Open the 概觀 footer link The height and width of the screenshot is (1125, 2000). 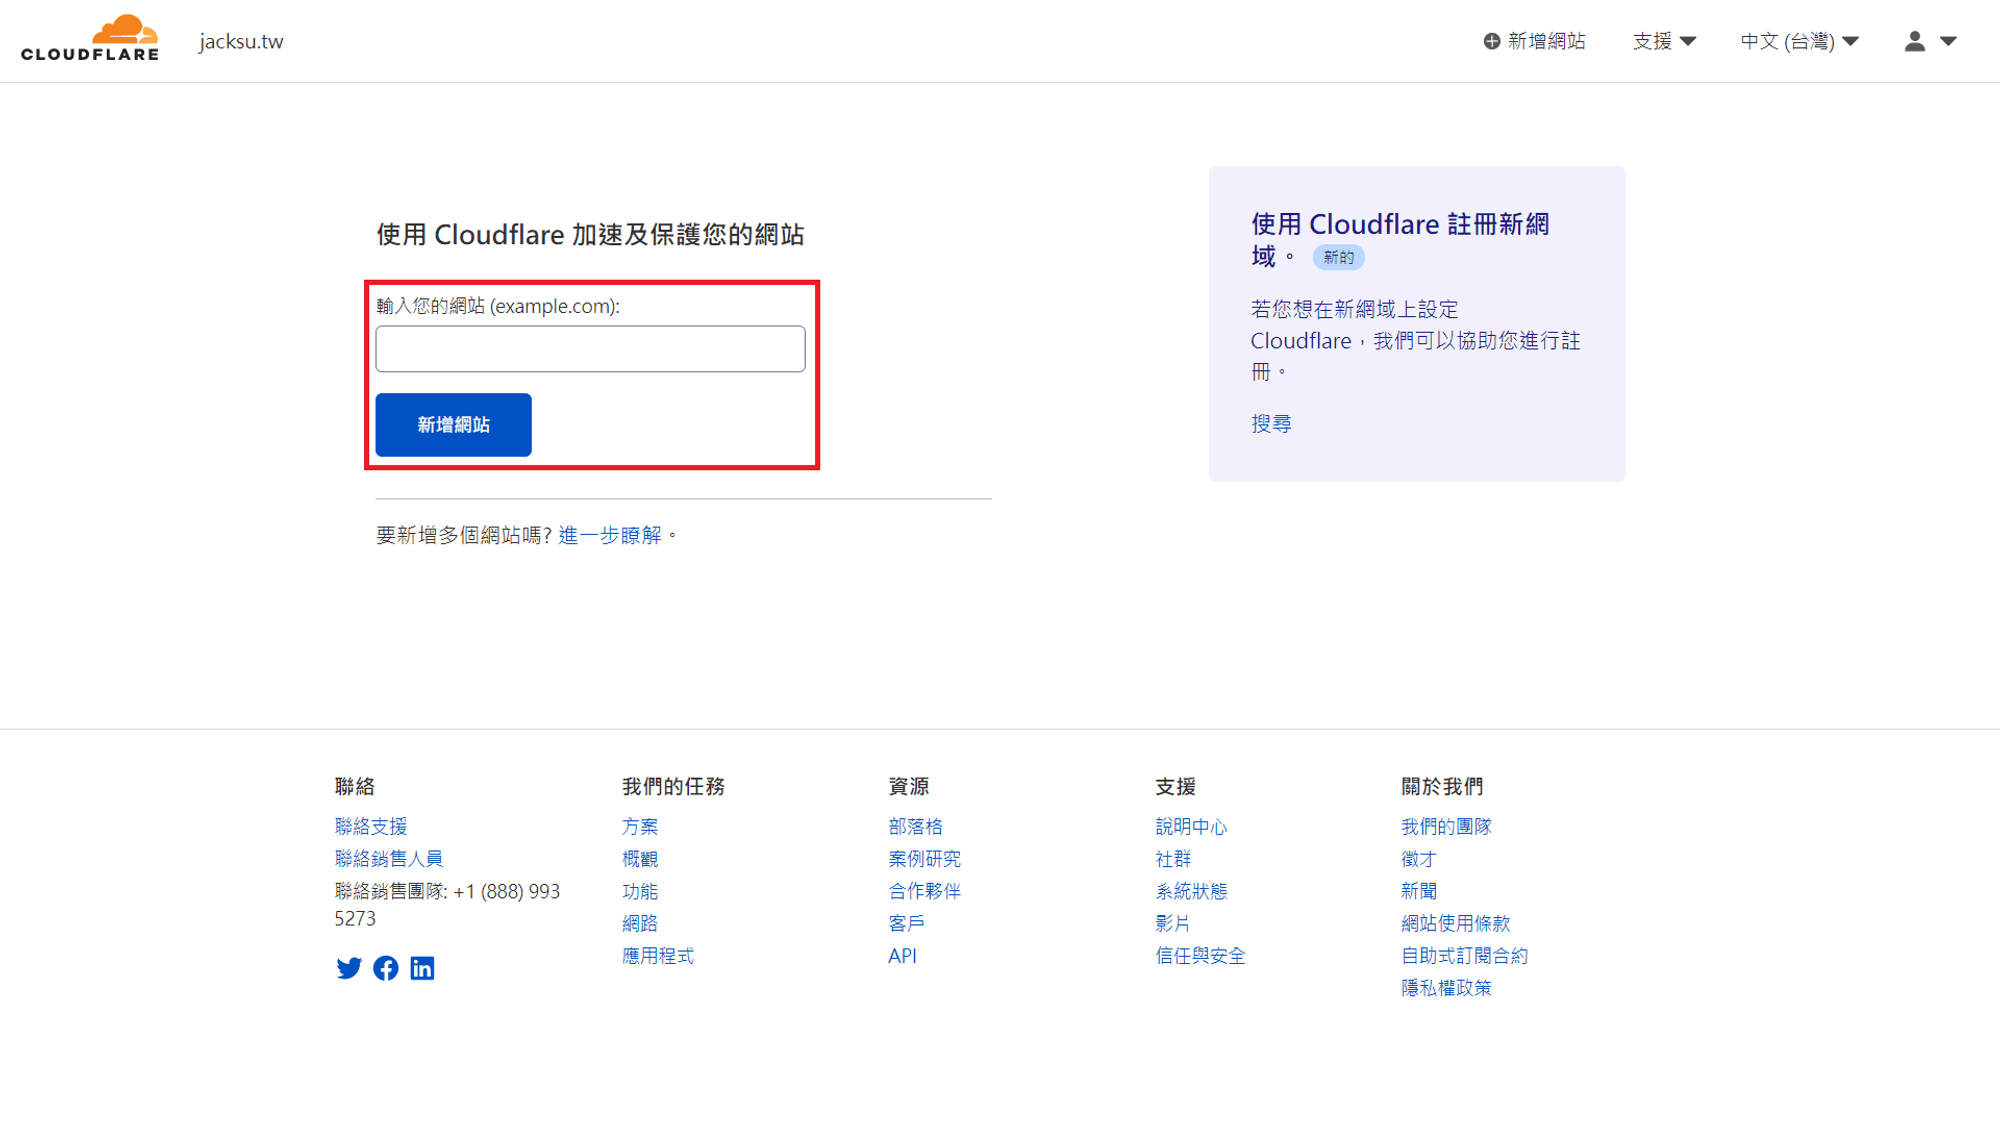click(640, 859)
